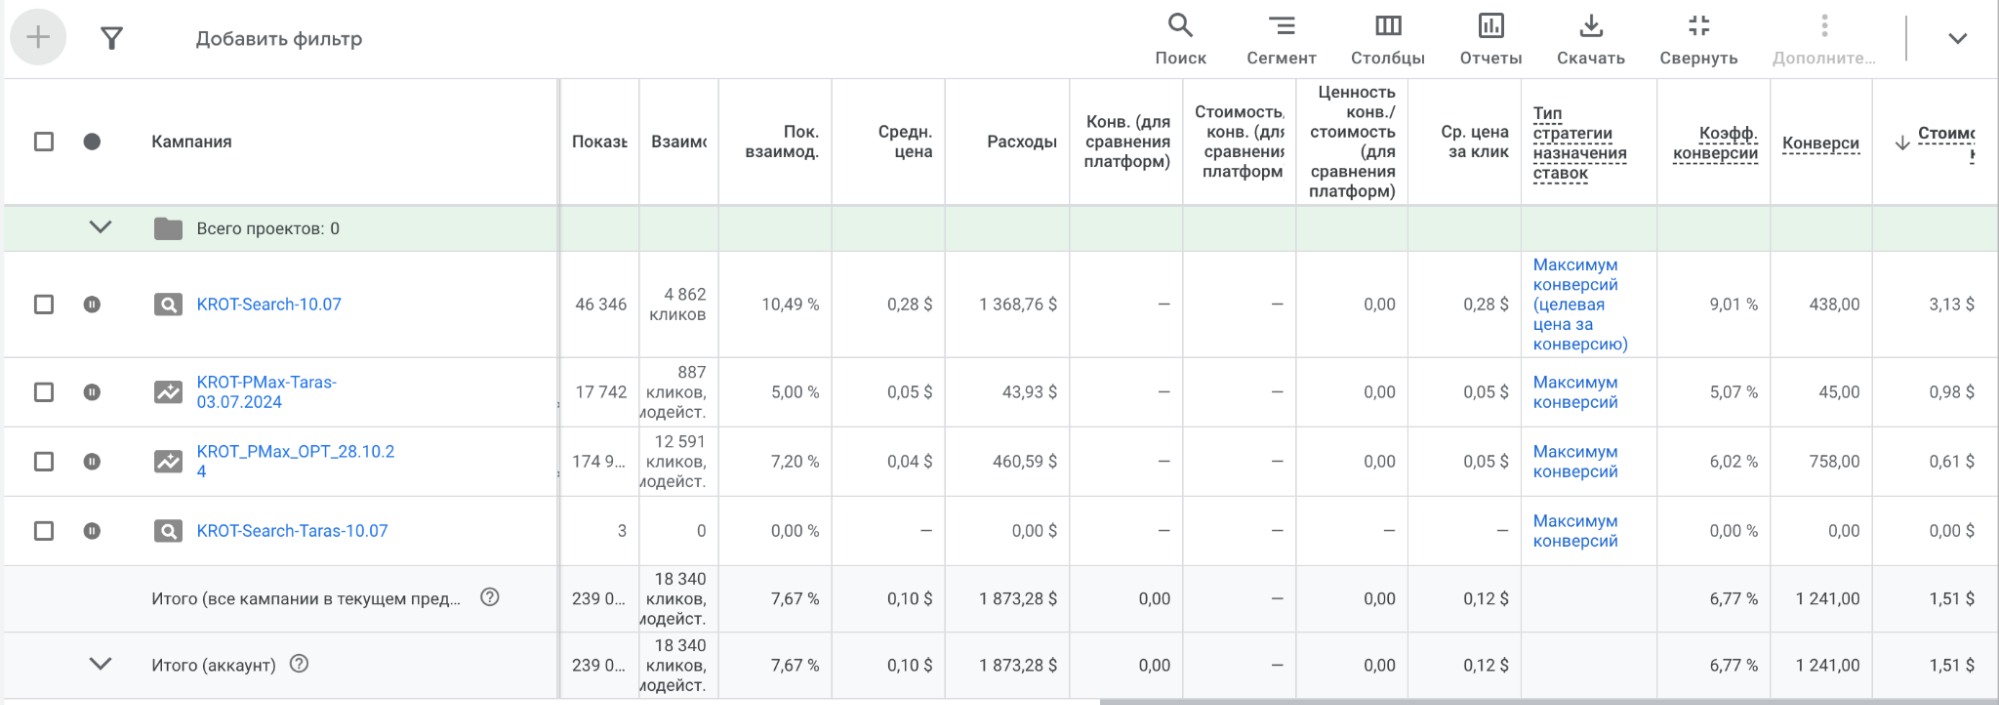The height and width of the screenshot is (705, 1999).
Task: Select checkbox for KROT-Search-Taras-10.07 campaign
Action: point(44,531)
